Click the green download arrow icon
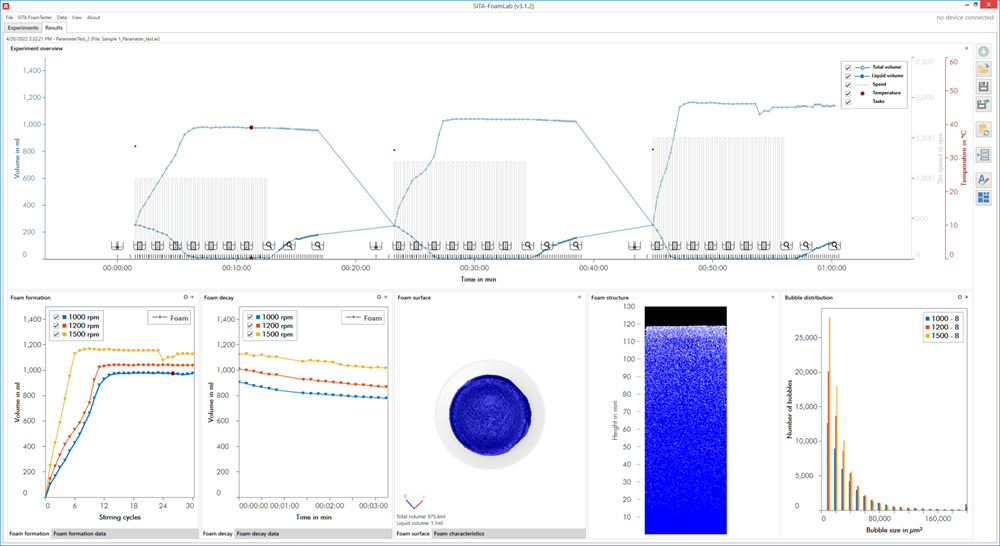Screen dimensions: 1000x546 [984, 51]
